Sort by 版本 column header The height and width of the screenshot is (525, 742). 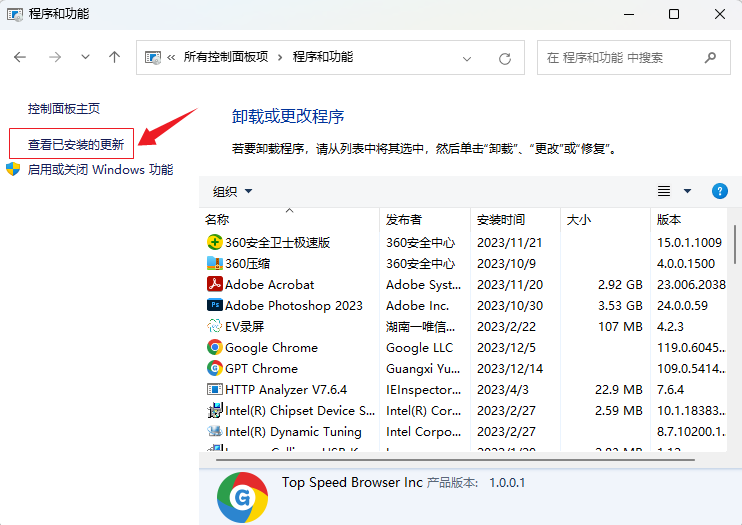(x=689, y=219)
